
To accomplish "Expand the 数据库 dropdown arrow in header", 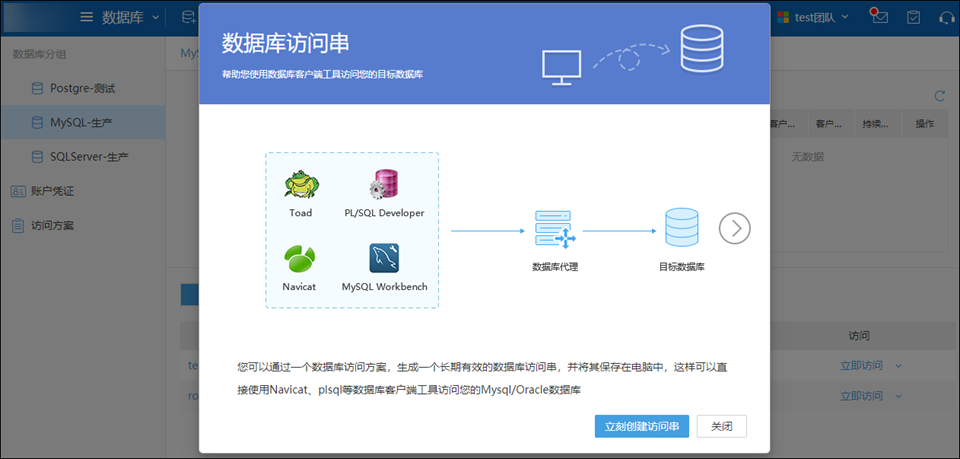I will pos(154,17).
